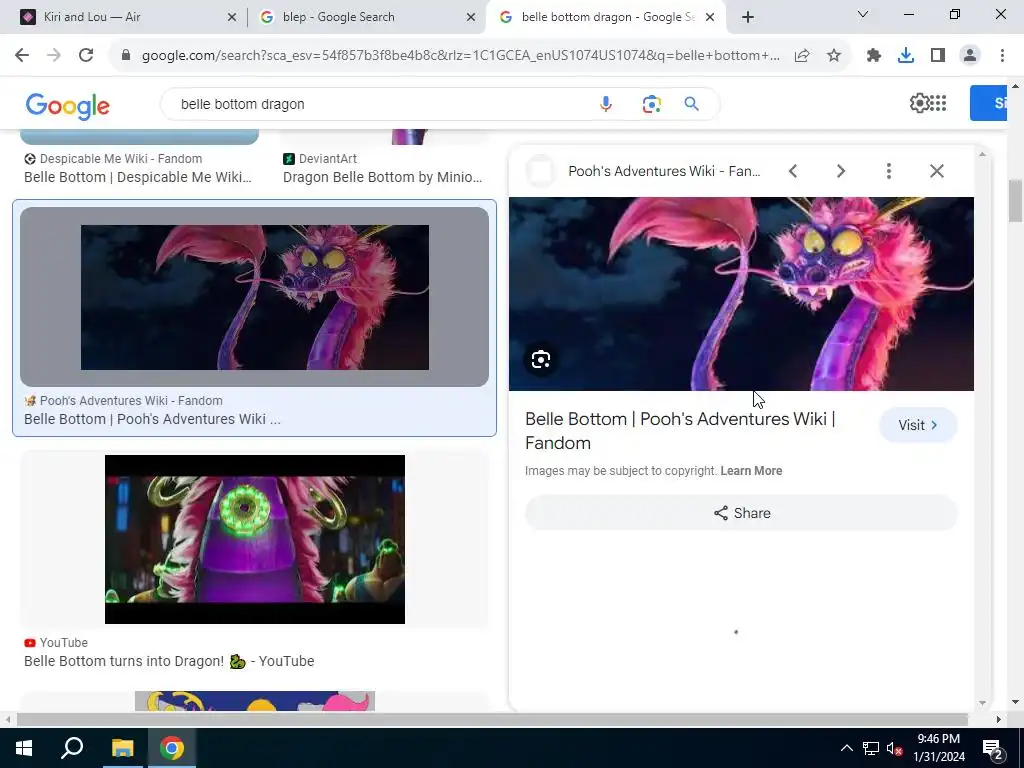The width and height of the screenshot is (1024, 768).
Task: Select the pink dragon thumbnail in results
Action: tap(255, 297)
